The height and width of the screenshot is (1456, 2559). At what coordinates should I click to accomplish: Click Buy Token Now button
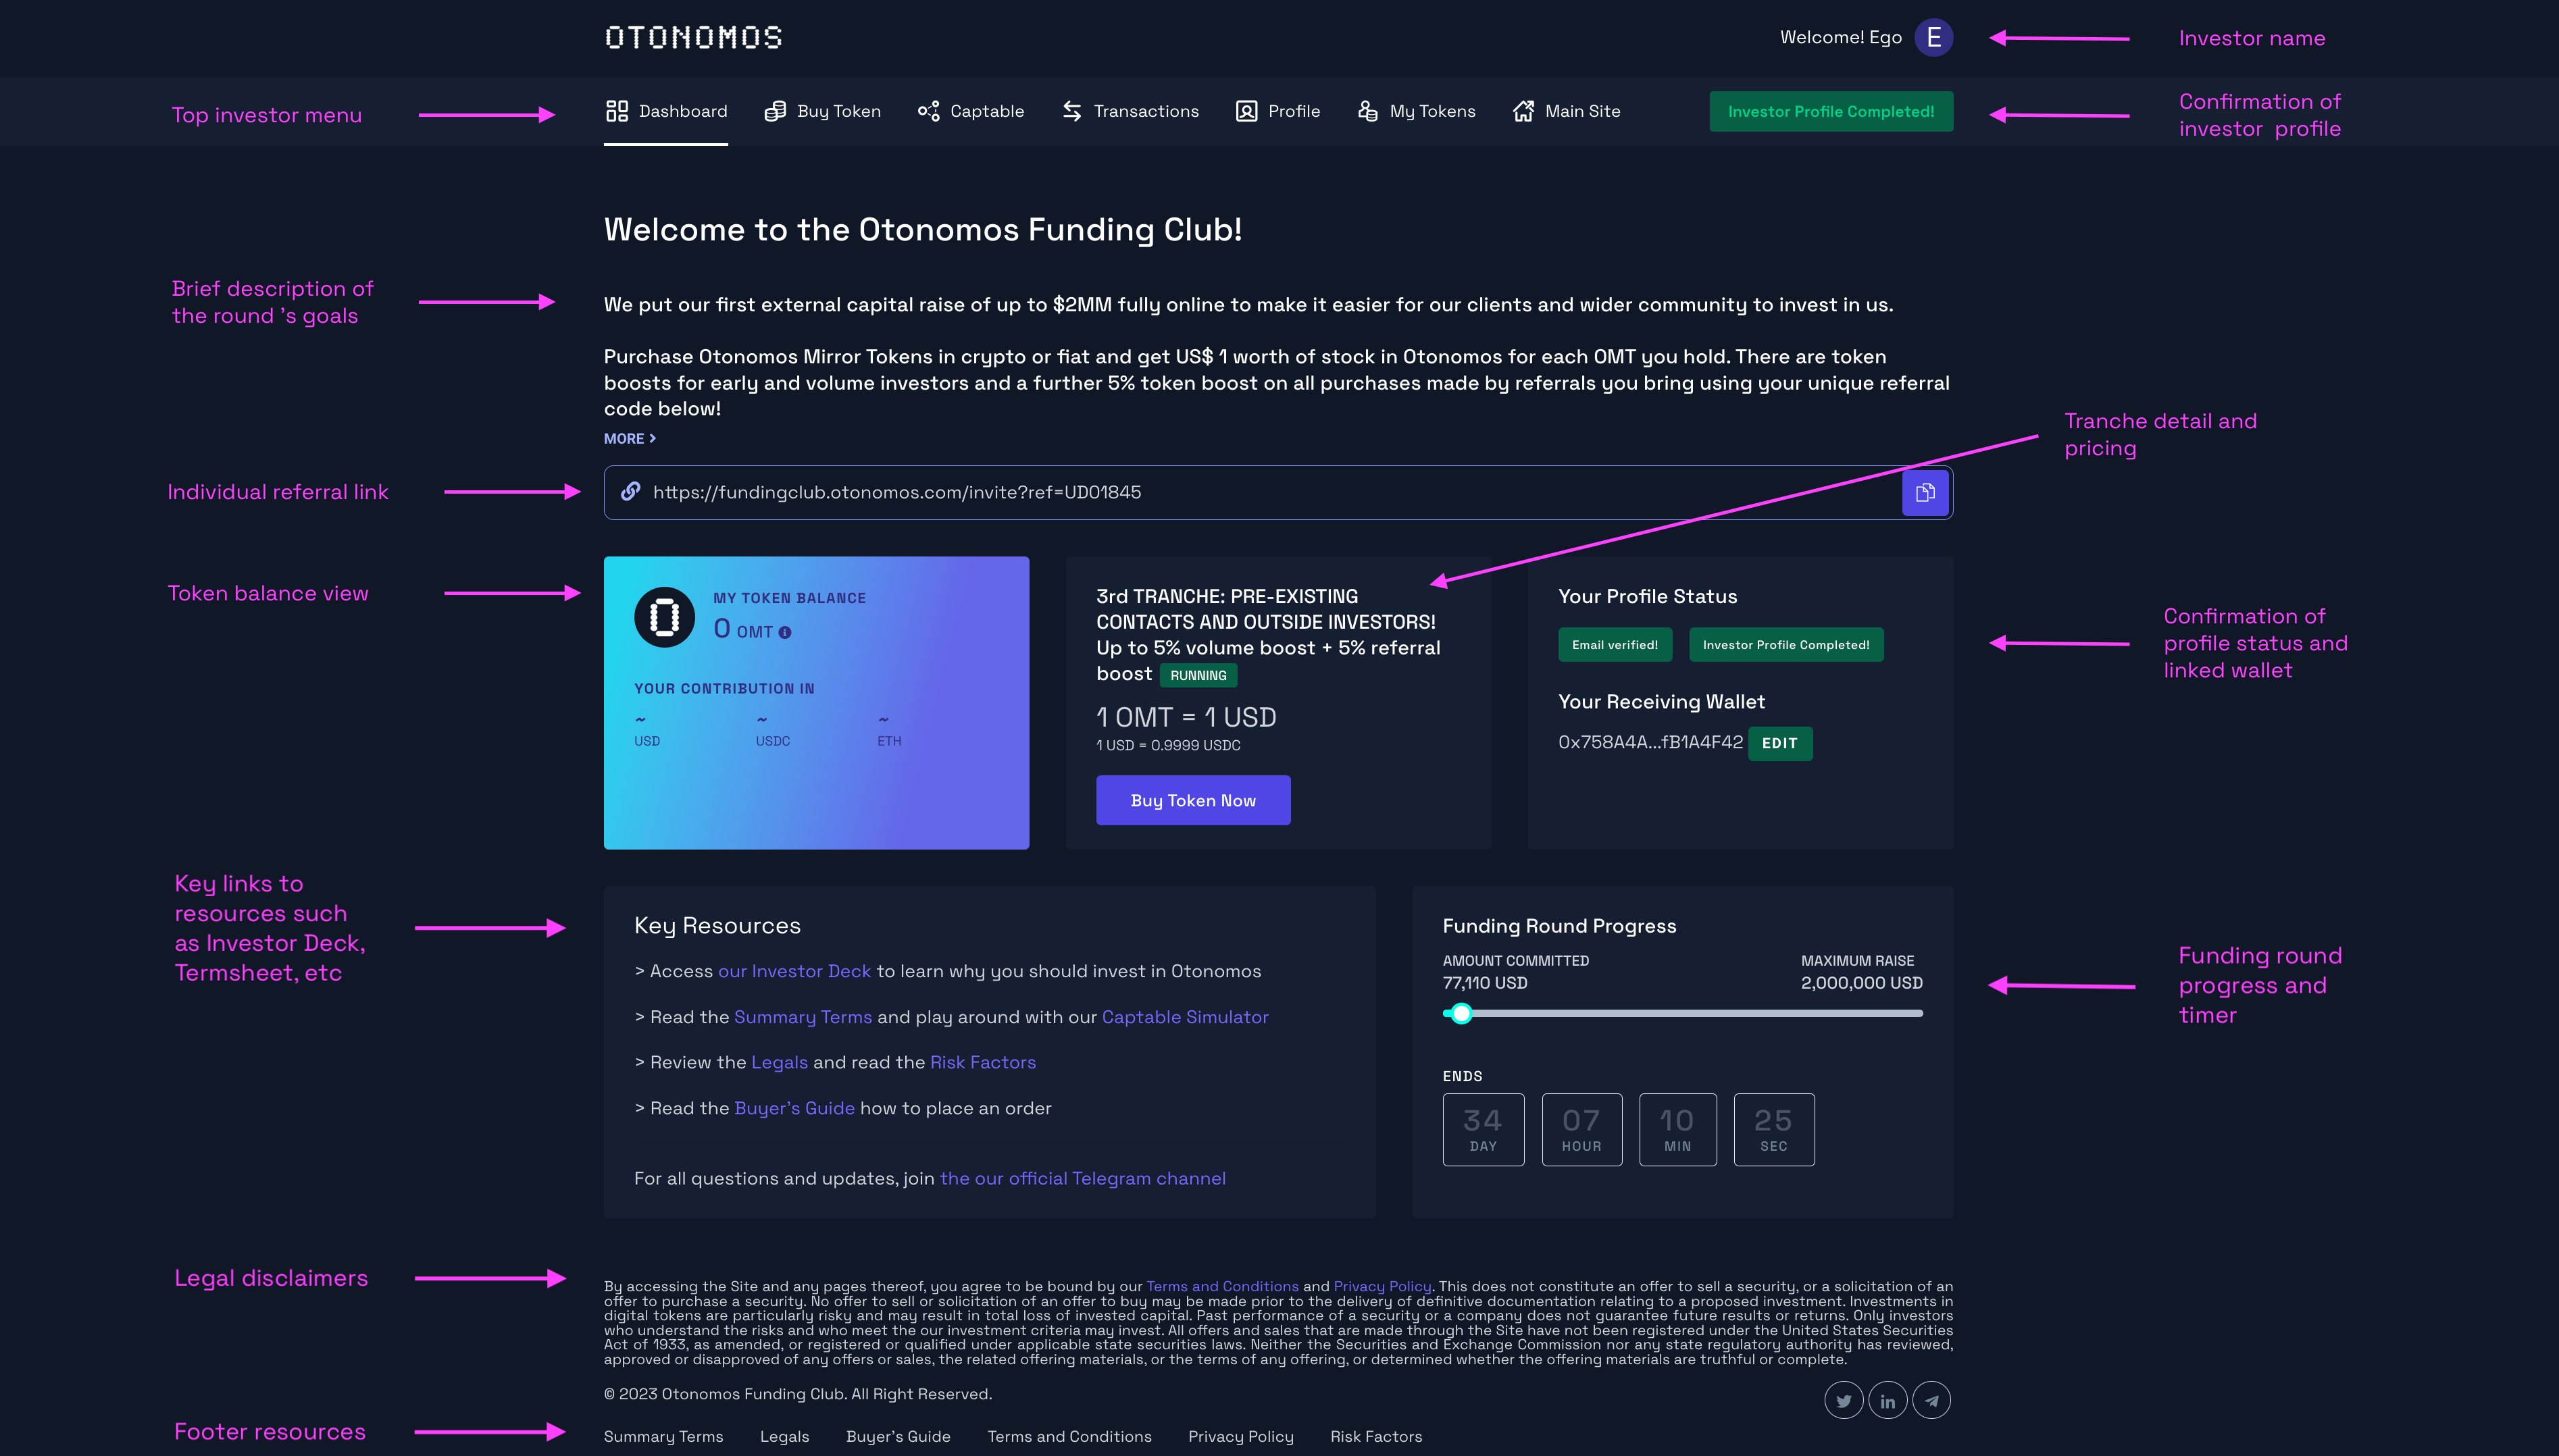click(x=1193, y=800)
